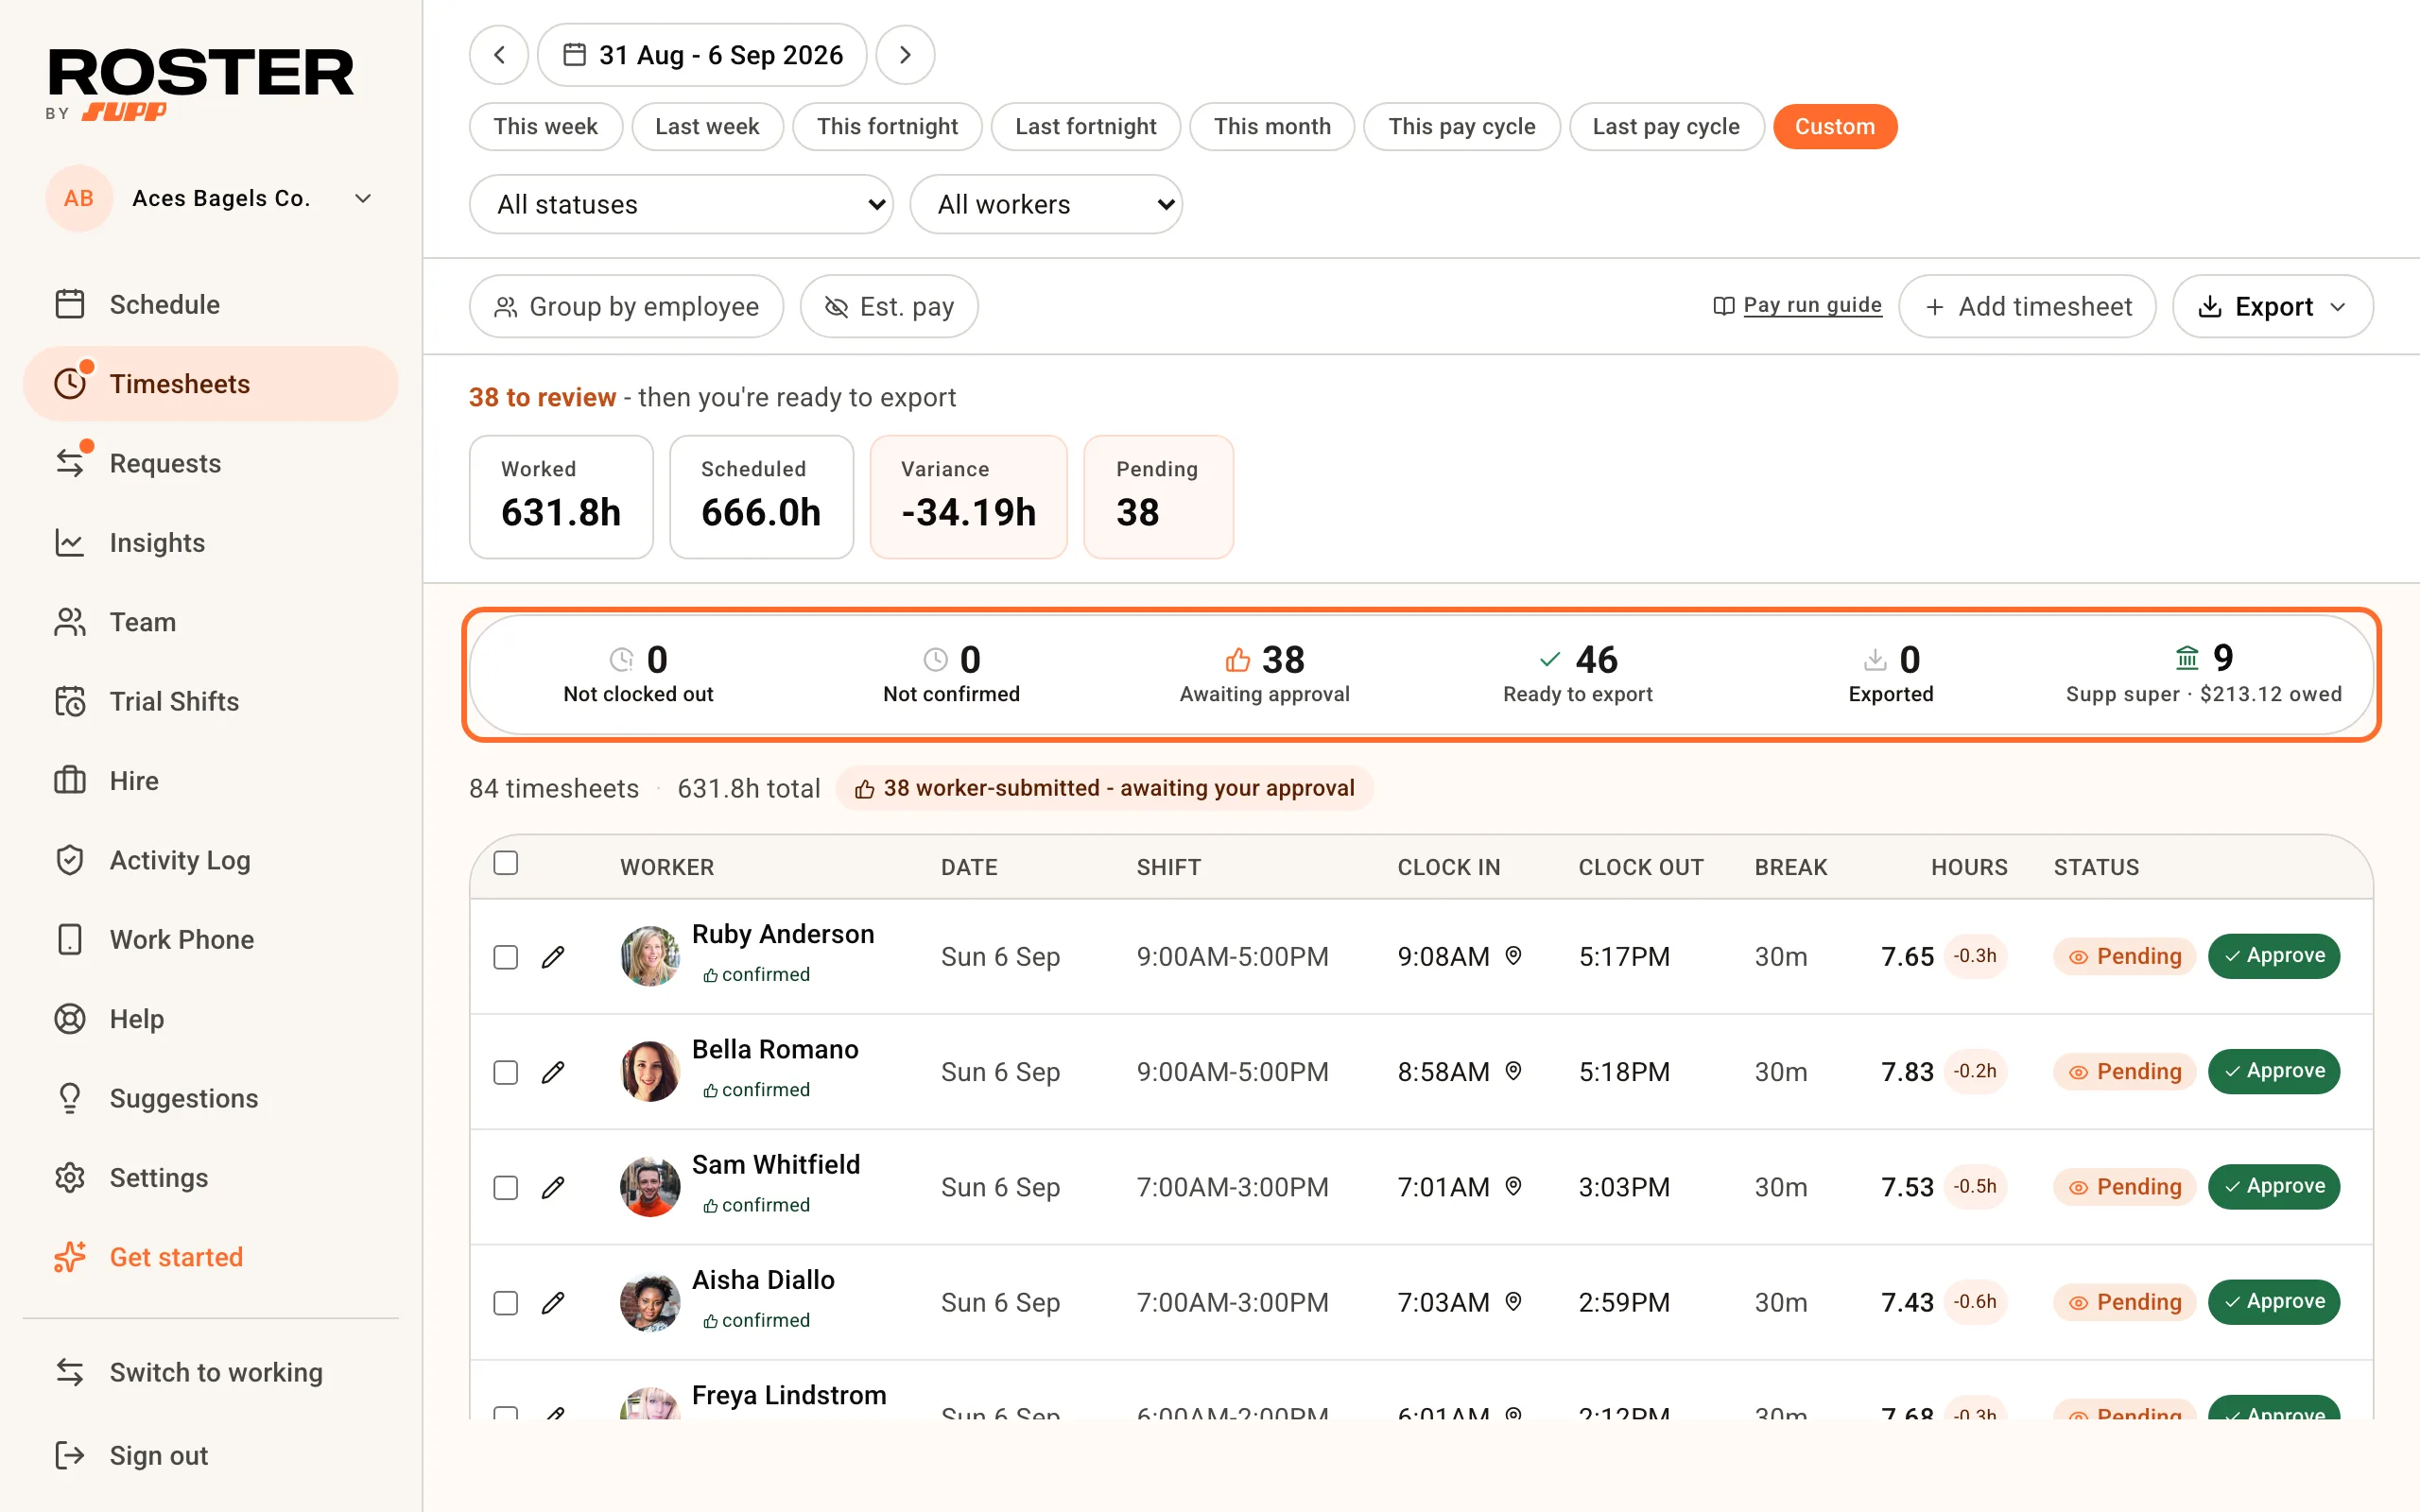
Task: Tick Bella Romano's row checkbox
Action: (506, 1072)
